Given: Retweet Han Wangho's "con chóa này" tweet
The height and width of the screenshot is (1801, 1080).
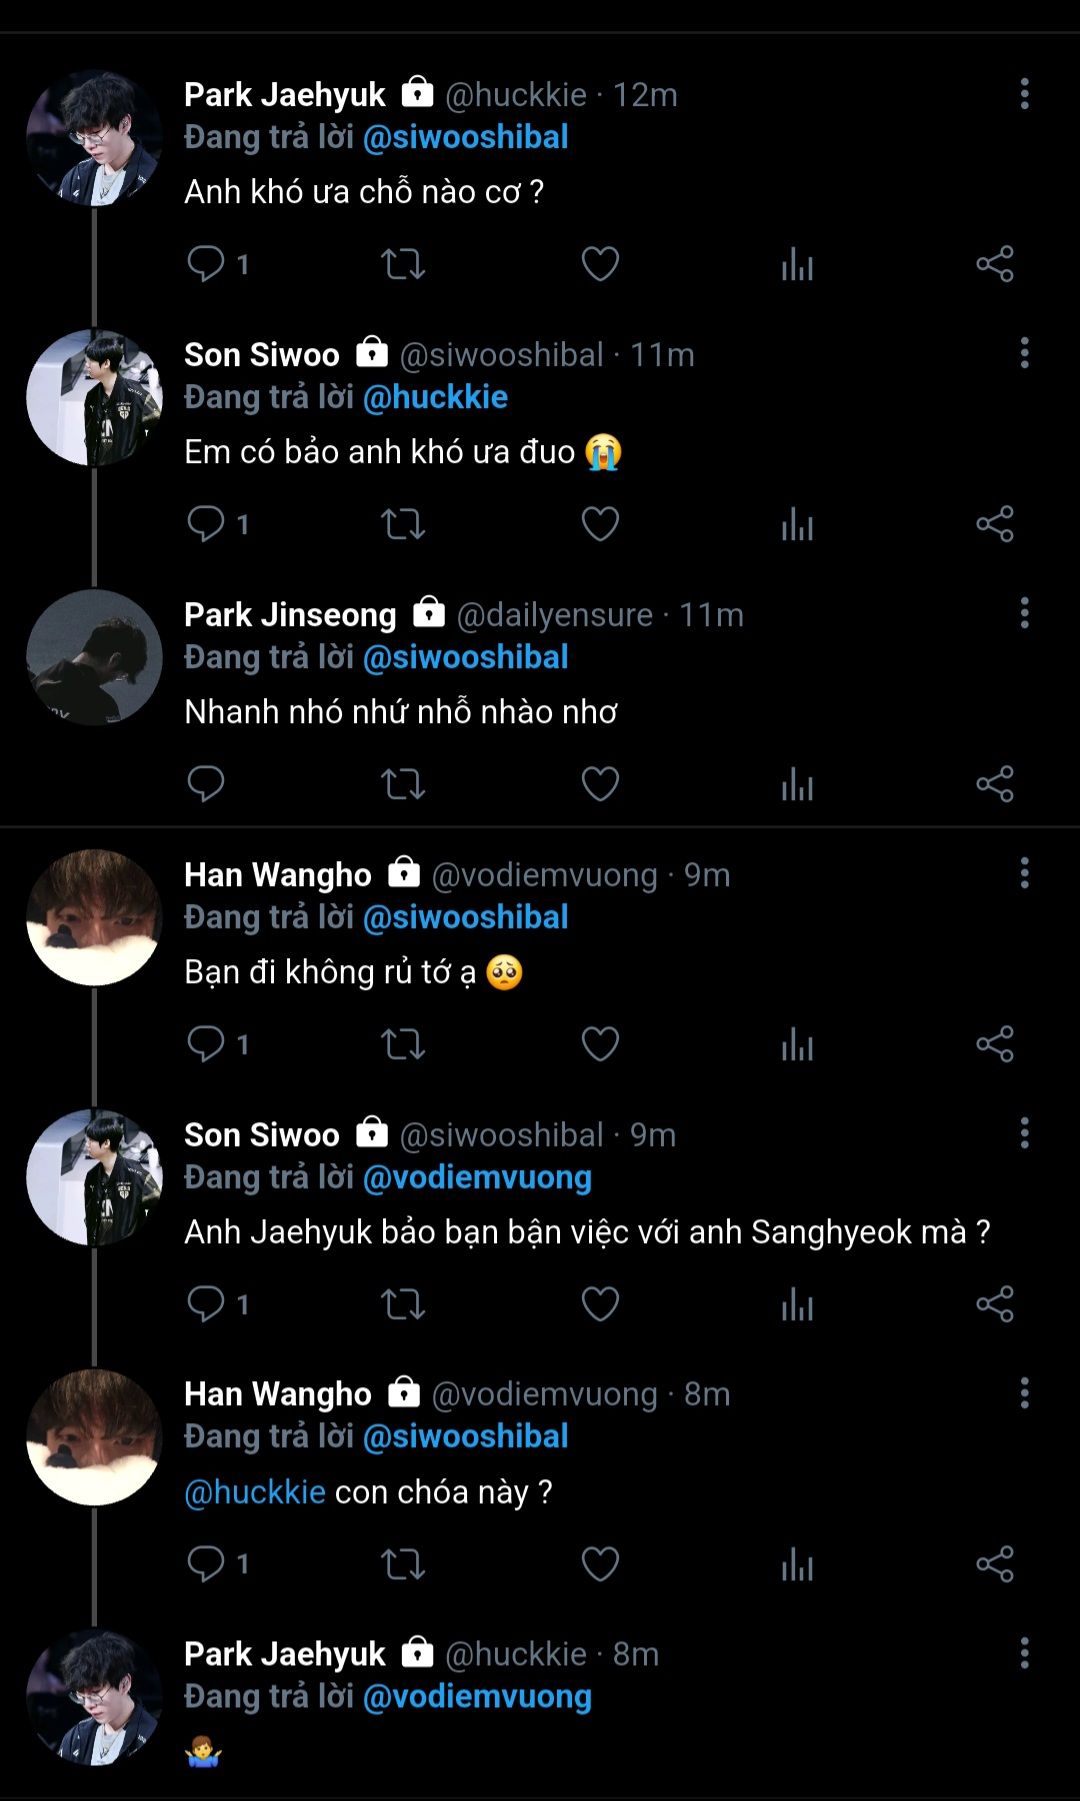Looking at the screenshot, I should point(403,1564).
